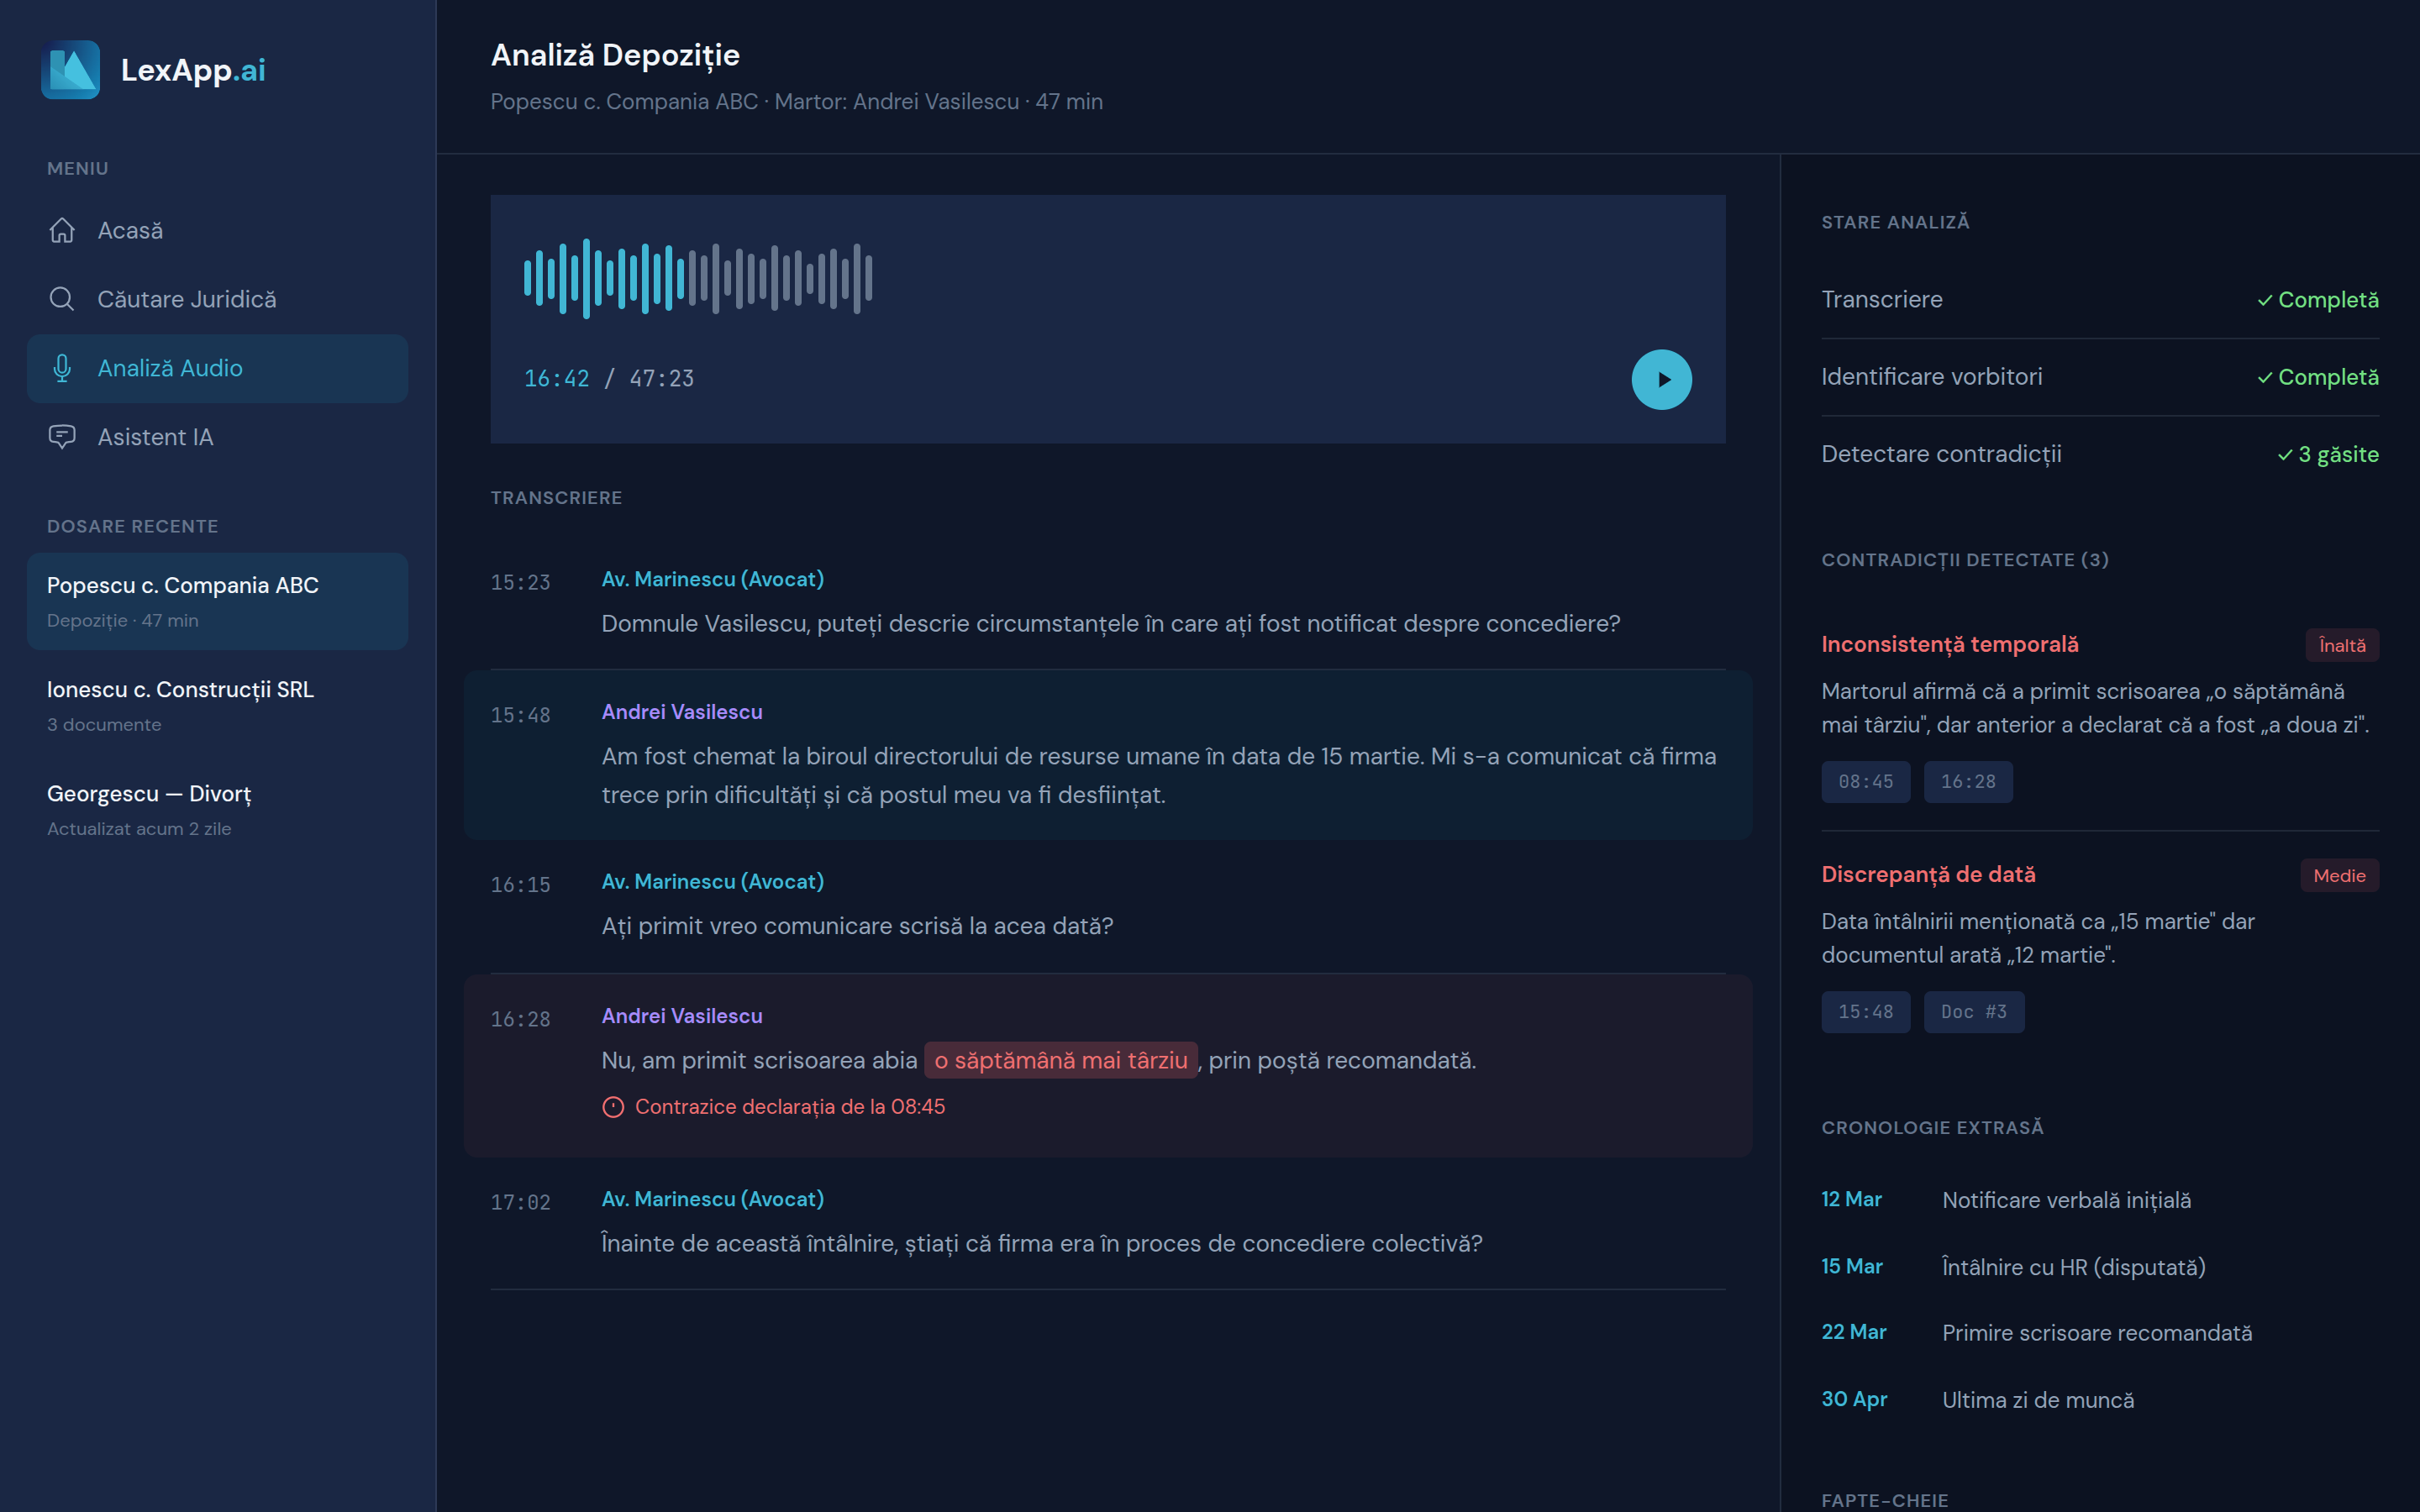The image size is (2420, 1512).
Task: Open Doc #3 reference badge
Action: click(1973, 1012)
